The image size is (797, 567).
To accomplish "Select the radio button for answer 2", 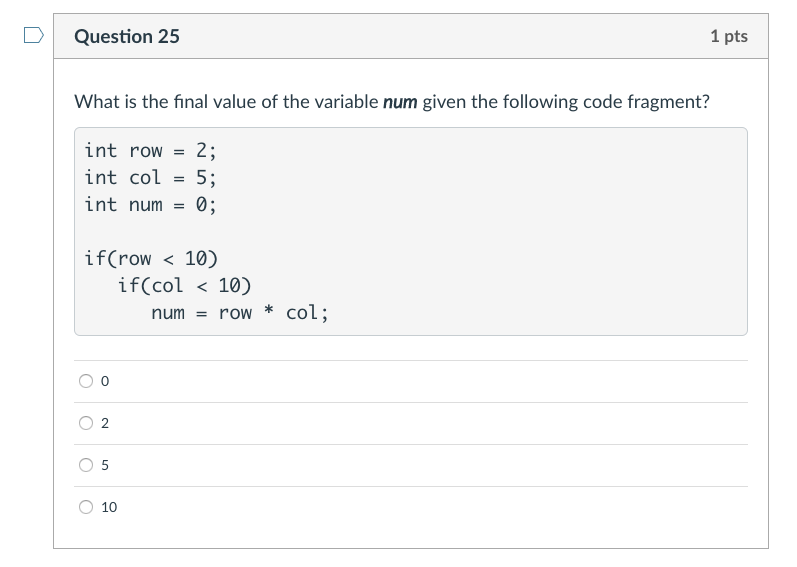I will point(87,423).
